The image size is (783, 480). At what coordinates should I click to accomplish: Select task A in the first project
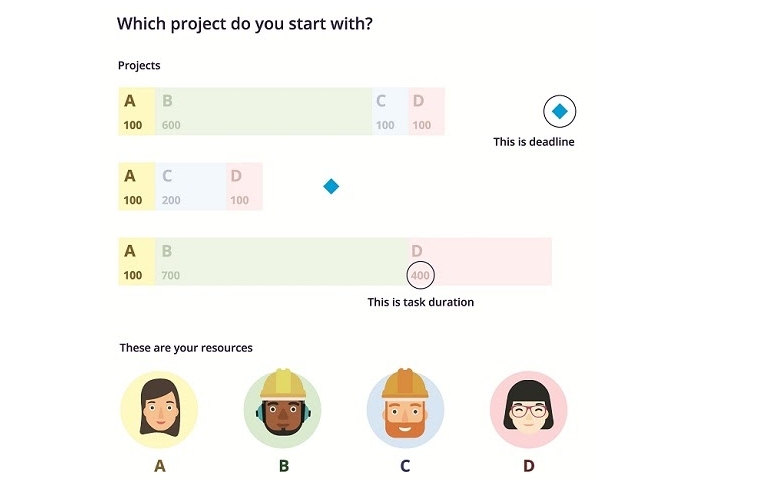pyautogui.click(x=136, y=111)
